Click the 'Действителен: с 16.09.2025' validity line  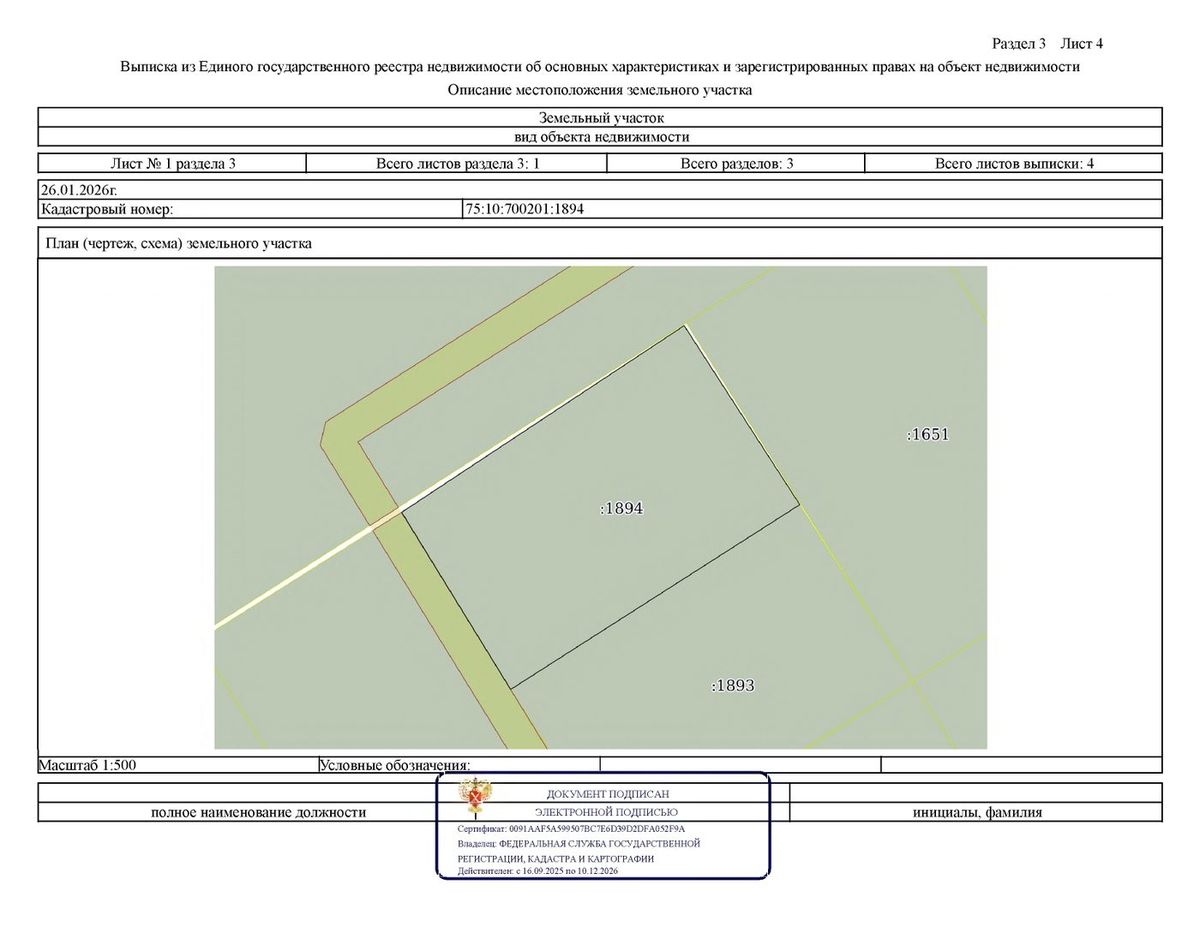click(537, 871)
